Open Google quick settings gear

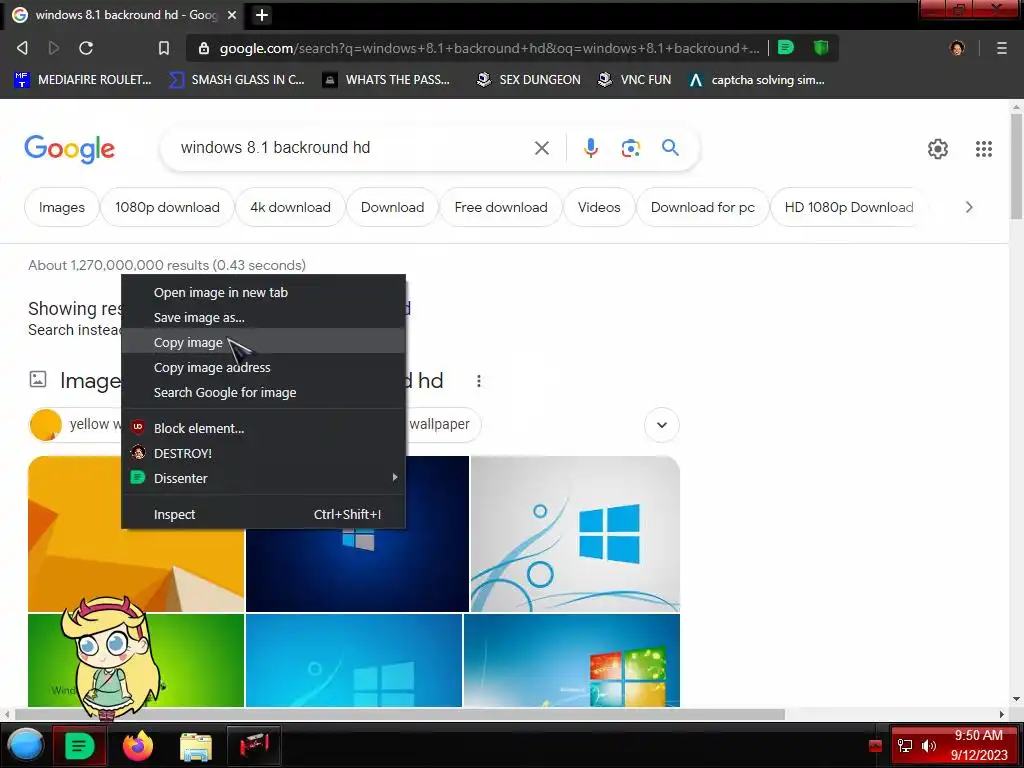click(938, 149)
